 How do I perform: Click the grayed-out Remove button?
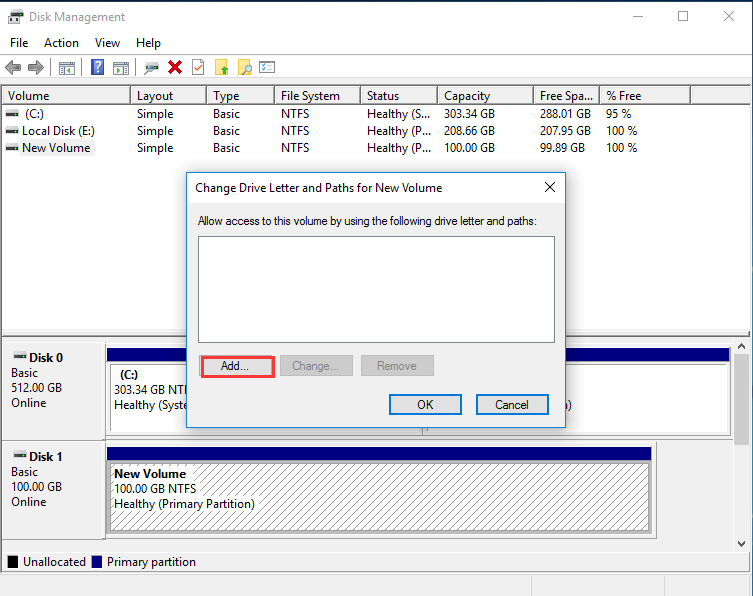[x=397, y=366]
